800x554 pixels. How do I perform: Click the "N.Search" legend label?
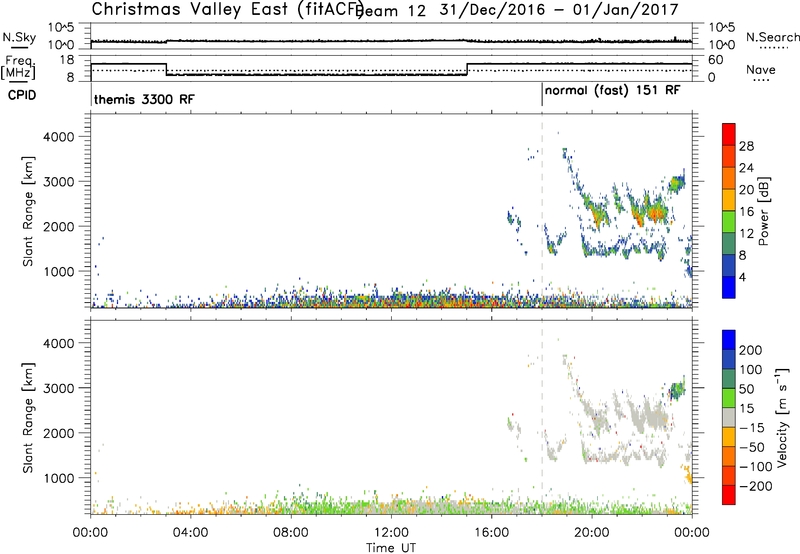pyautogui.click(x=772, y=37)
